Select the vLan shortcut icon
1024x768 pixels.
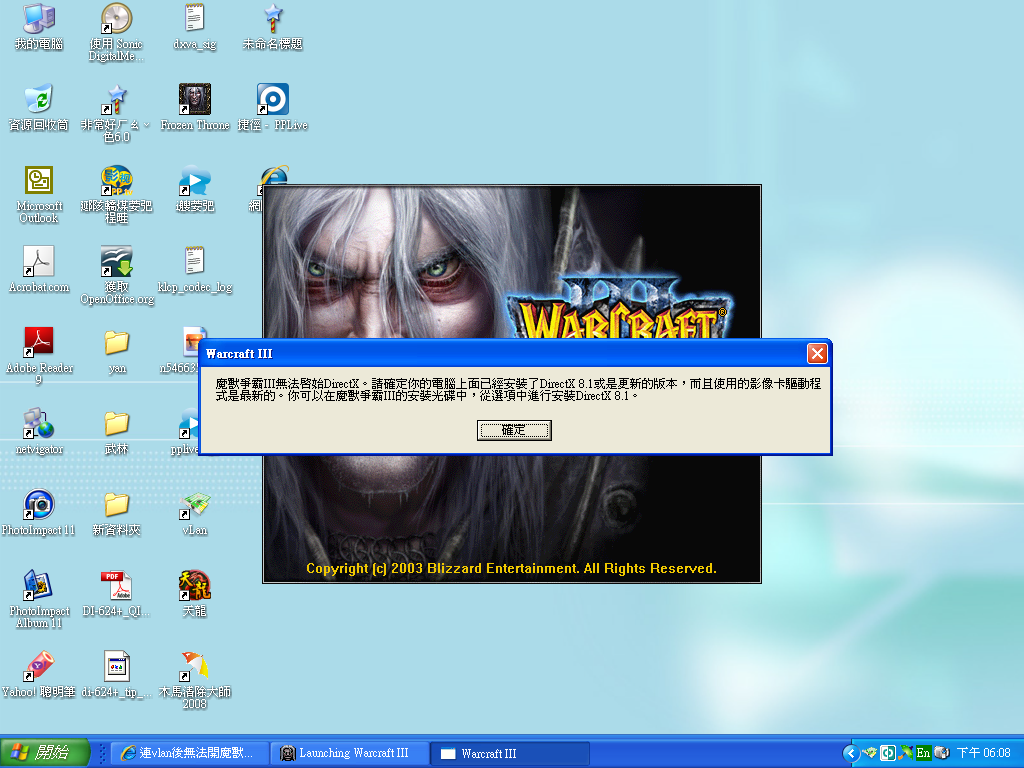click(x=195, y=513)
